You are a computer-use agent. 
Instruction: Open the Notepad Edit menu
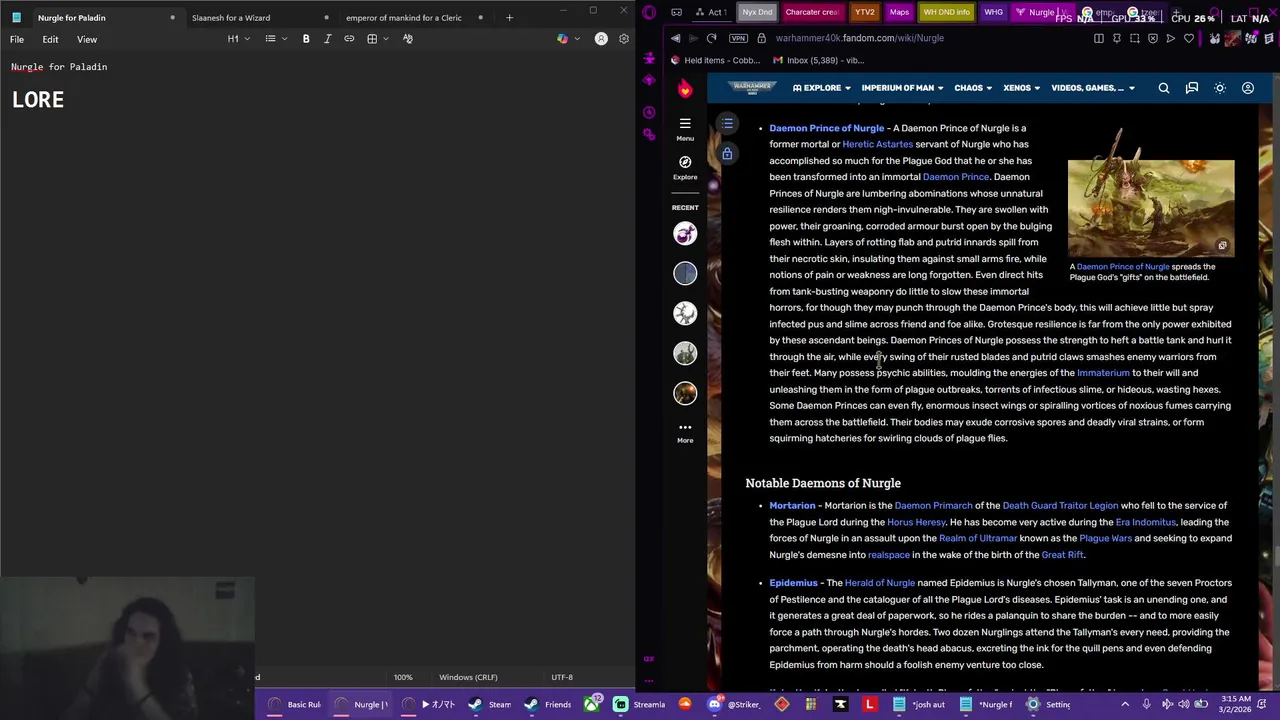coord(50,39)
